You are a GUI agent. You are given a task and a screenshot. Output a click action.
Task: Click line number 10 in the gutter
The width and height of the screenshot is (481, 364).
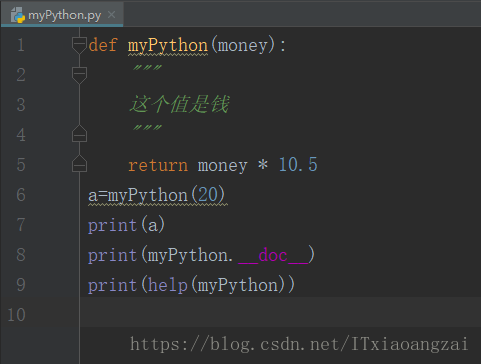pyautogui.click(x=16, y=315)
